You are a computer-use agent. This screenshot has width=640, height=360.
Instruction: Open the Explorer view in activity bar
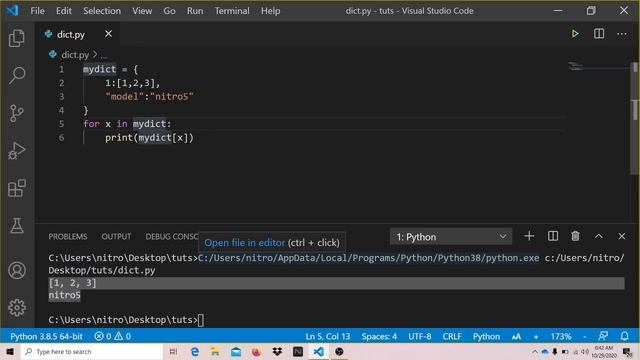(x=17, y=38)
